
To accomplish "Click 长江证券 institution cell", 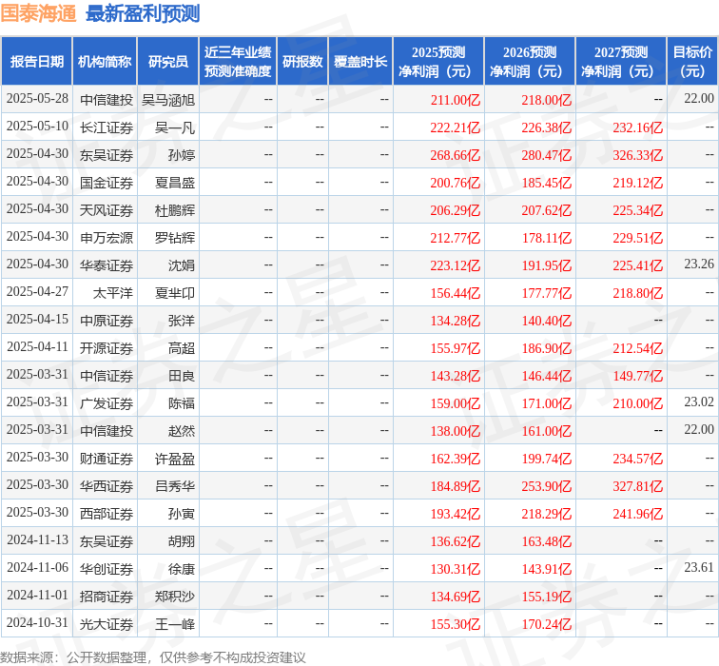I will click(106, 128).
